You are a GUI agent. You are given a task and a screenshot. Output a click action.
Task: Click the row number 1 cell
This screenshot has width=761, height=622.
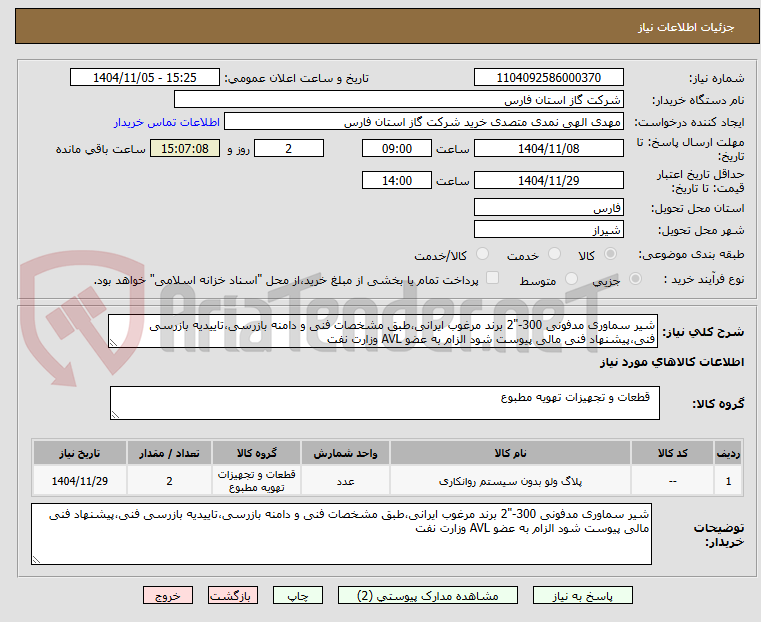point(728,481)
